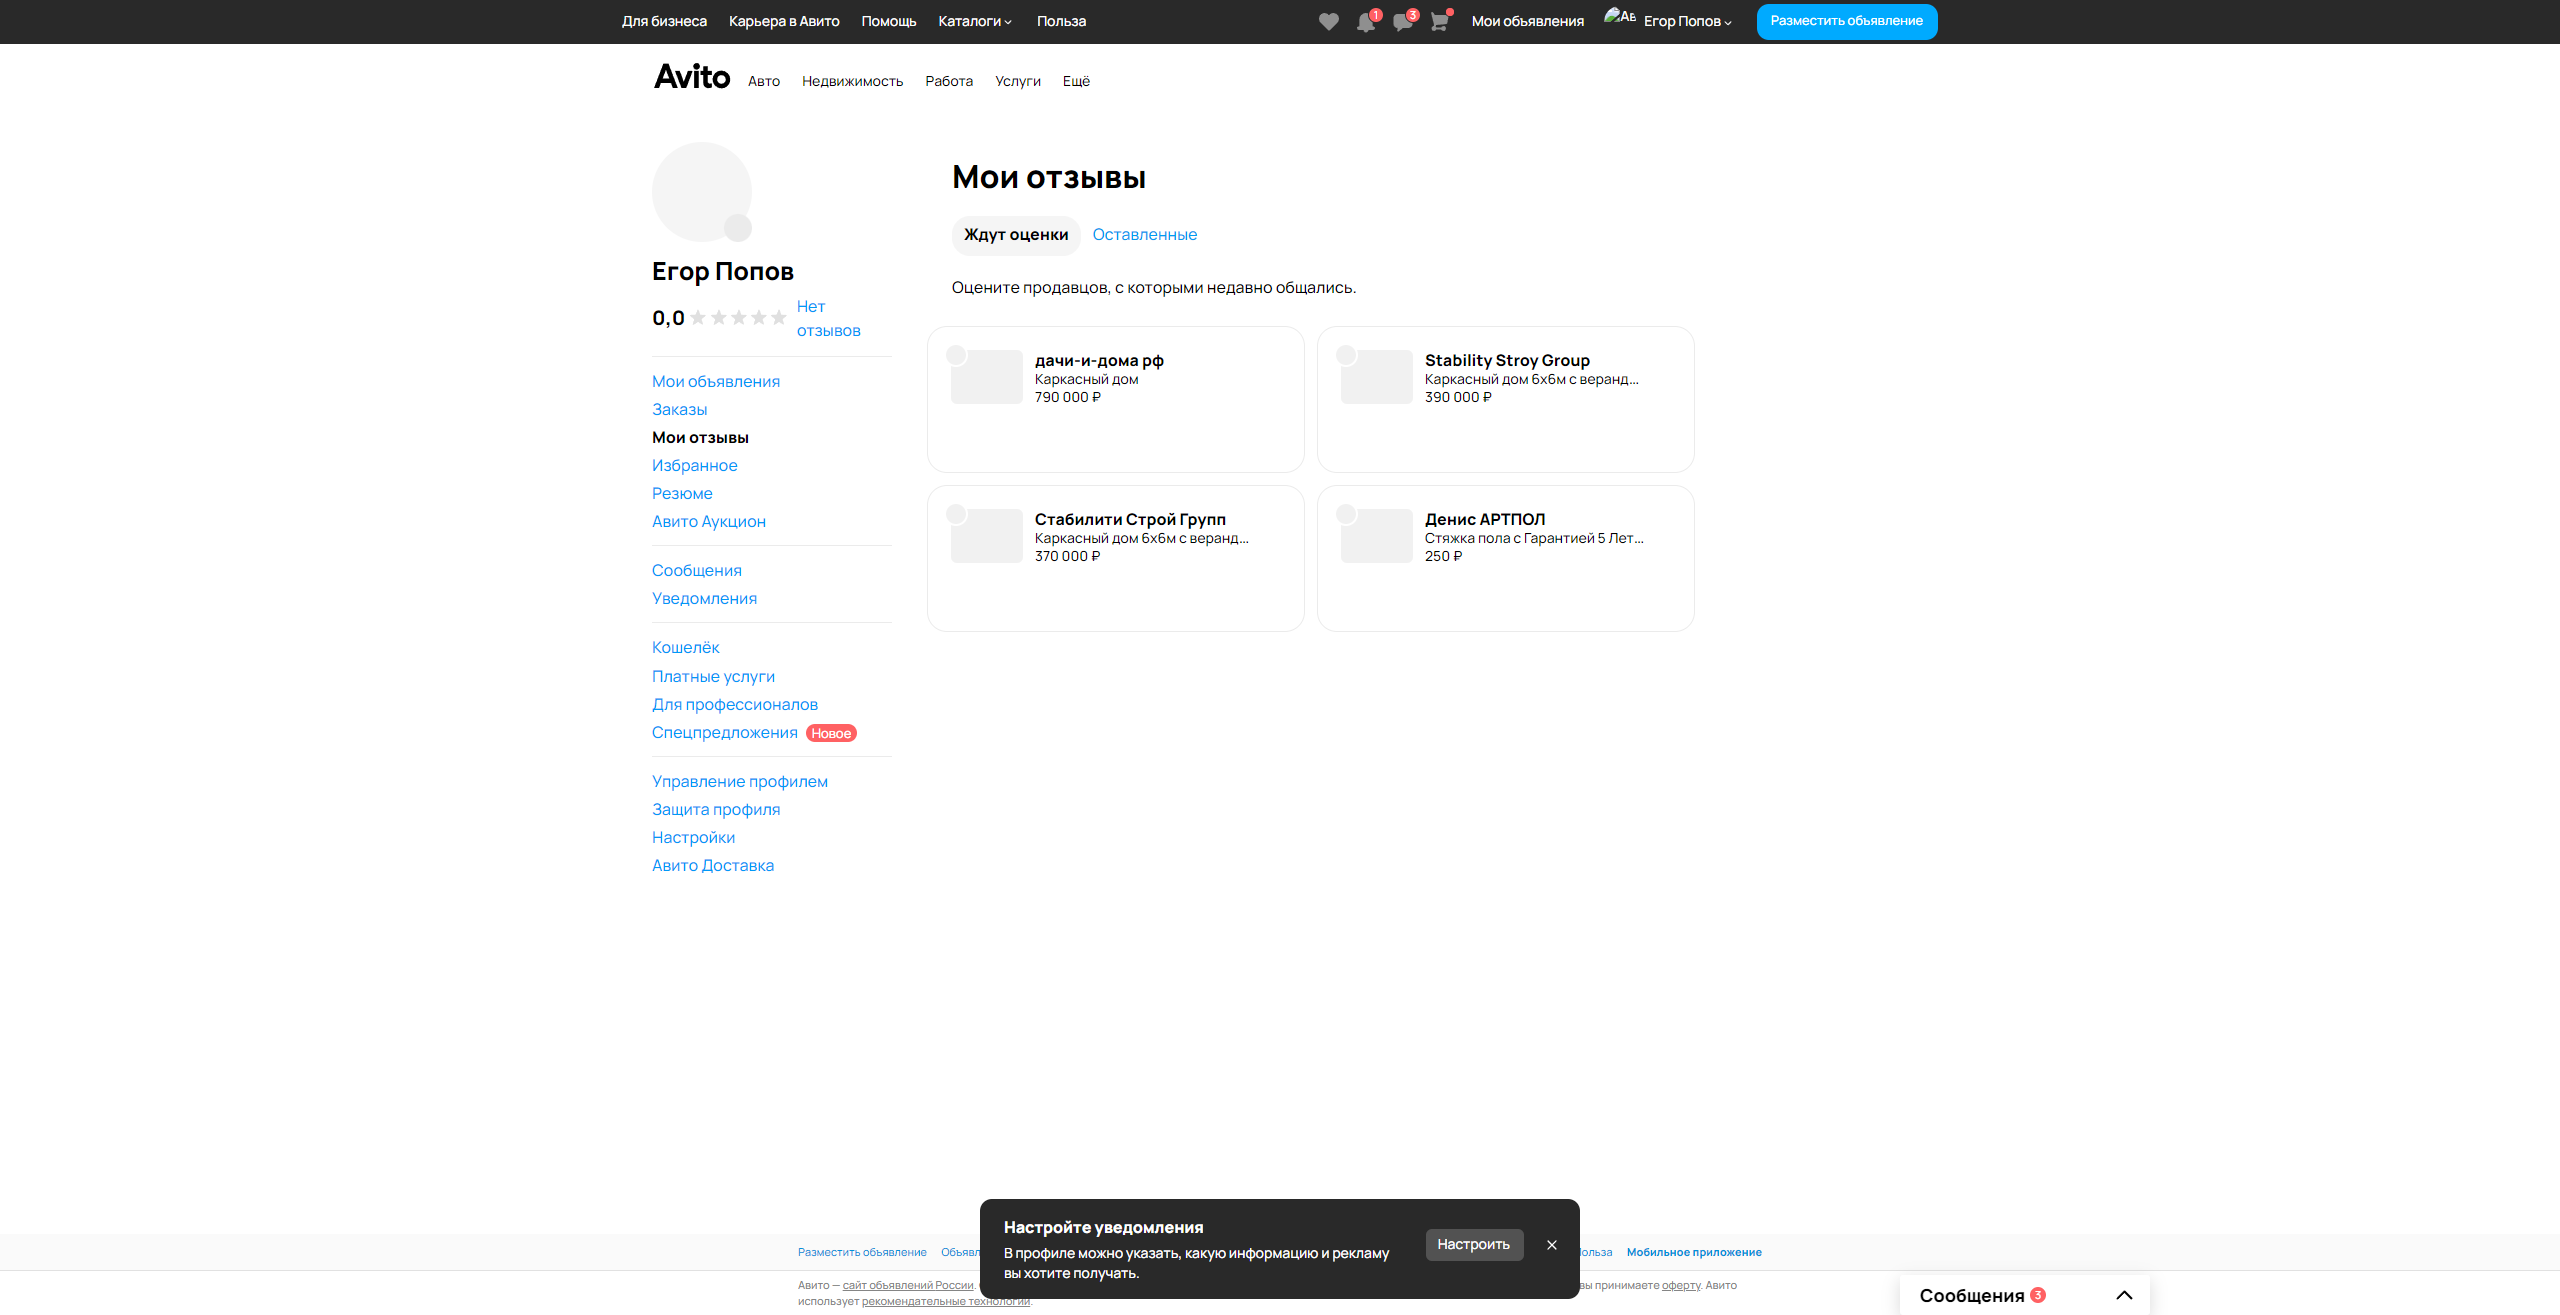Expand the Каталоги dropdown menu
Screen dimensions: 2560x1315
pyautogui.click(x=975, y=22)
